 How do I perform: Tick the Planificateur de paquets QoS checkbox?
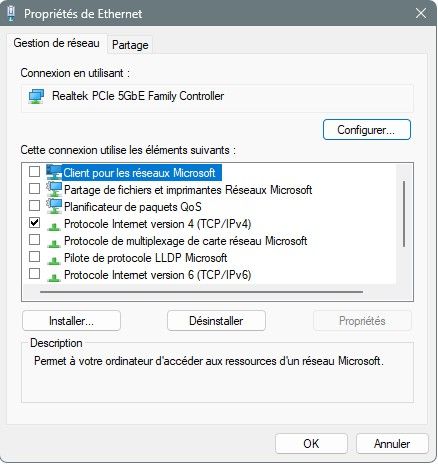pyautogui.click(x=34, y=206)
